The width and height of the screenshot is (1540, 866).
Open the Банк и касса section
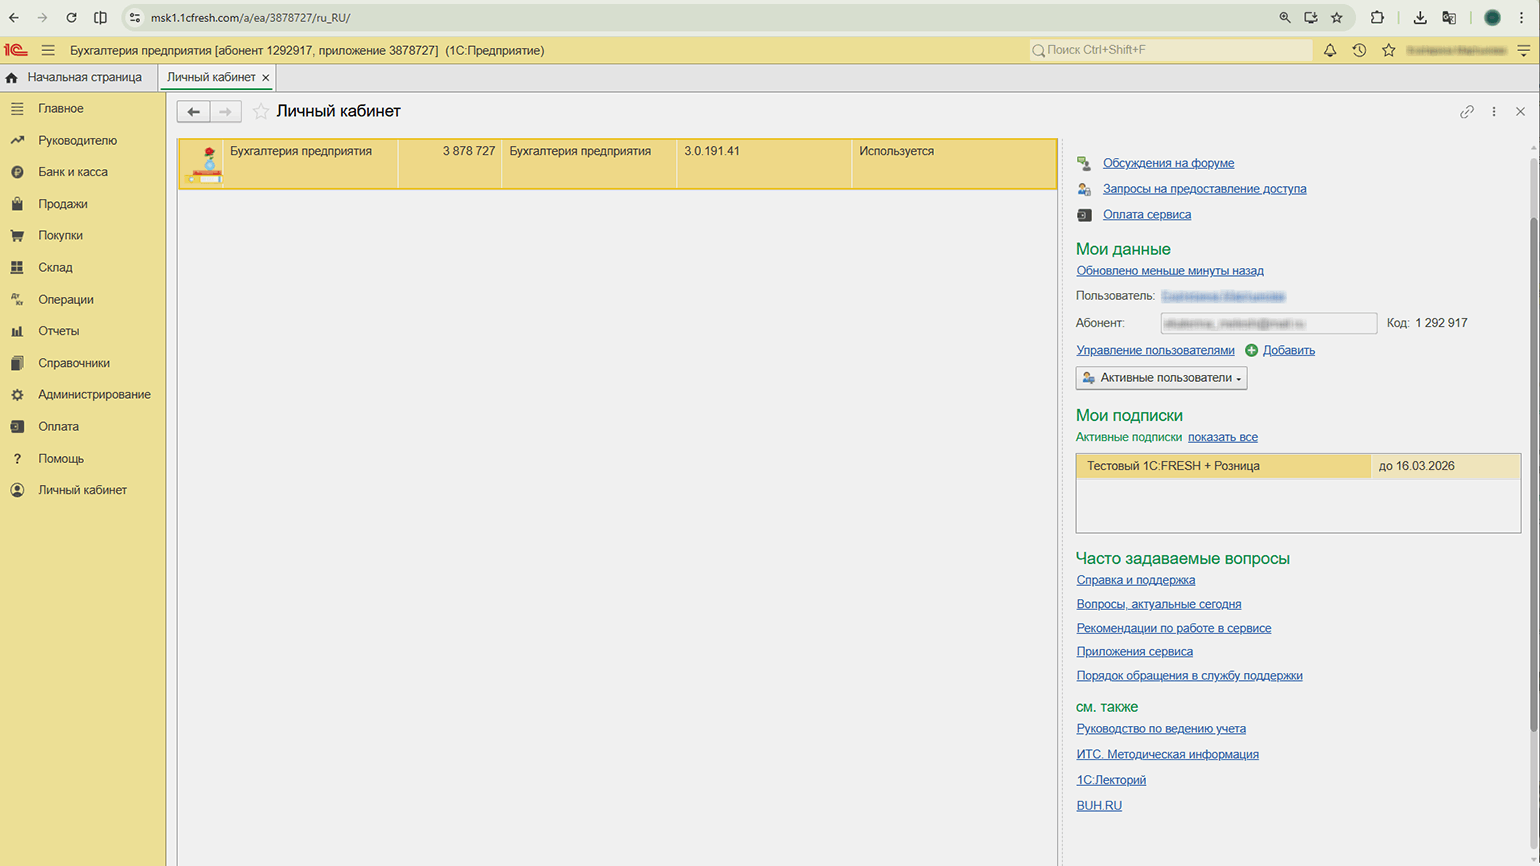pos(73,172)
